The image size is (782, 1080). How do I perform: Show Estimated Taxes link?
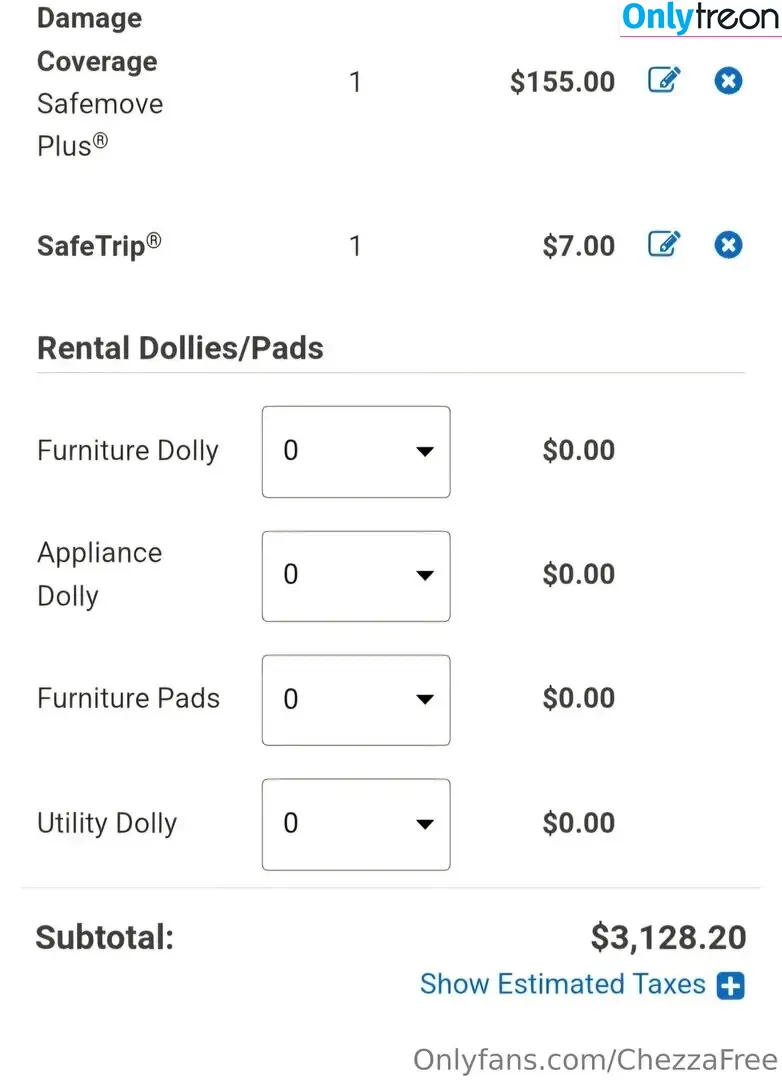pyautogui.click(x=563, y=984)
